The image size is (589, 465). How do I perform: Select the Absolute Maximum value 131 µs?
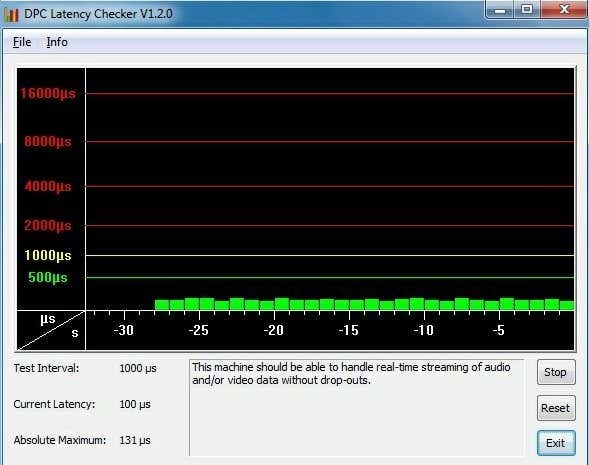pos(135,440)
